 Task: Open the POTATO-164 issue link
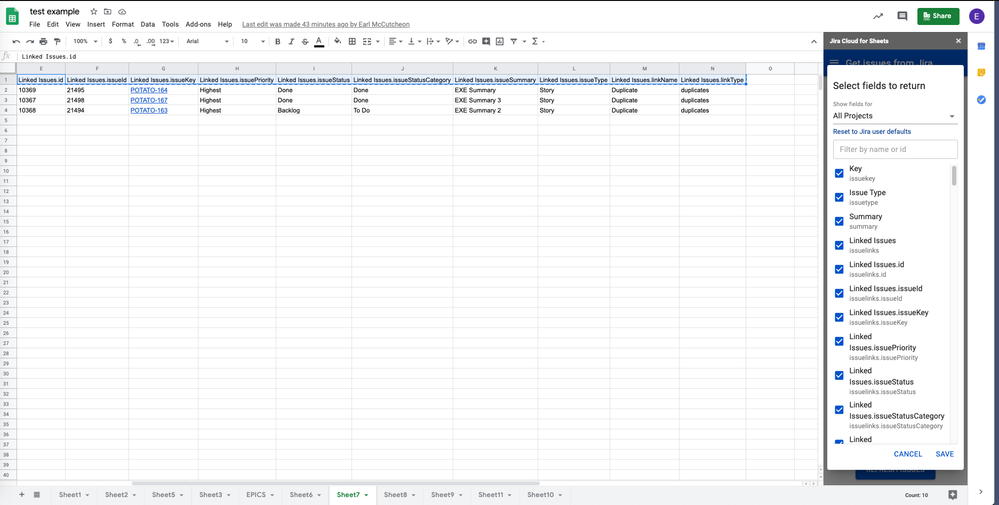[149, 90]
